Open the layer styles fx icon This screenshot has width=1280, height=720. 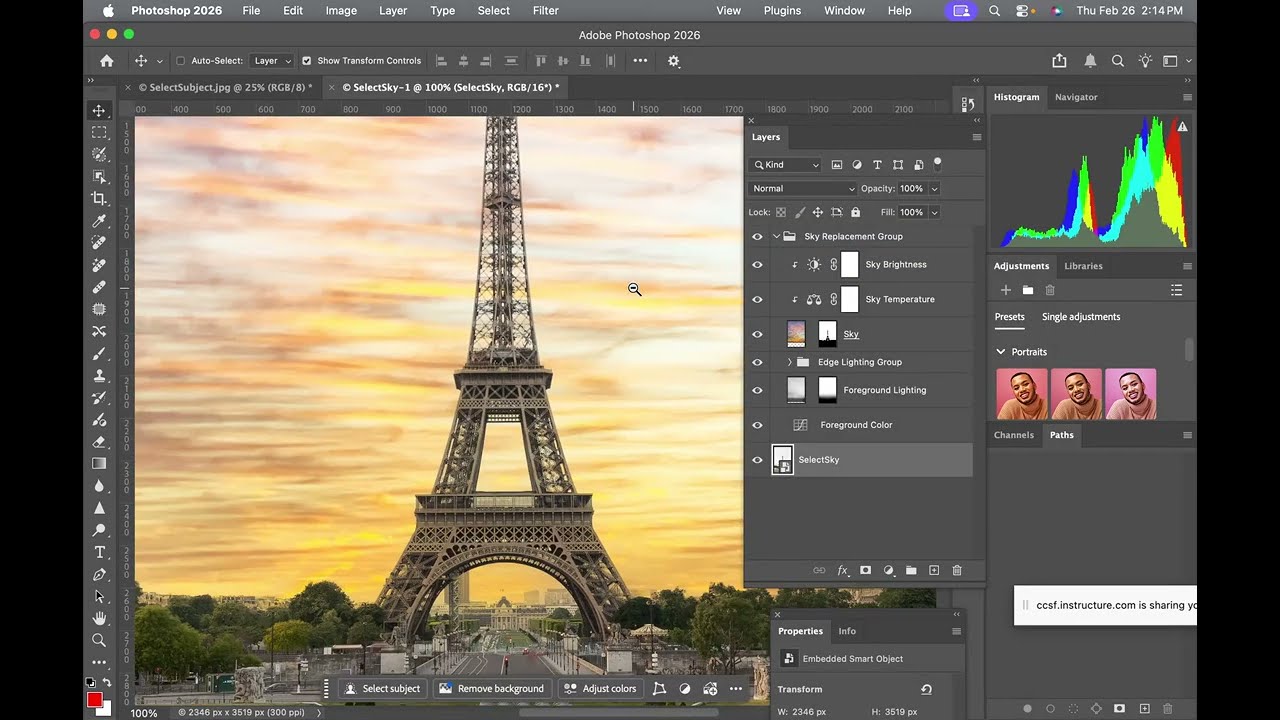point(842,570)
